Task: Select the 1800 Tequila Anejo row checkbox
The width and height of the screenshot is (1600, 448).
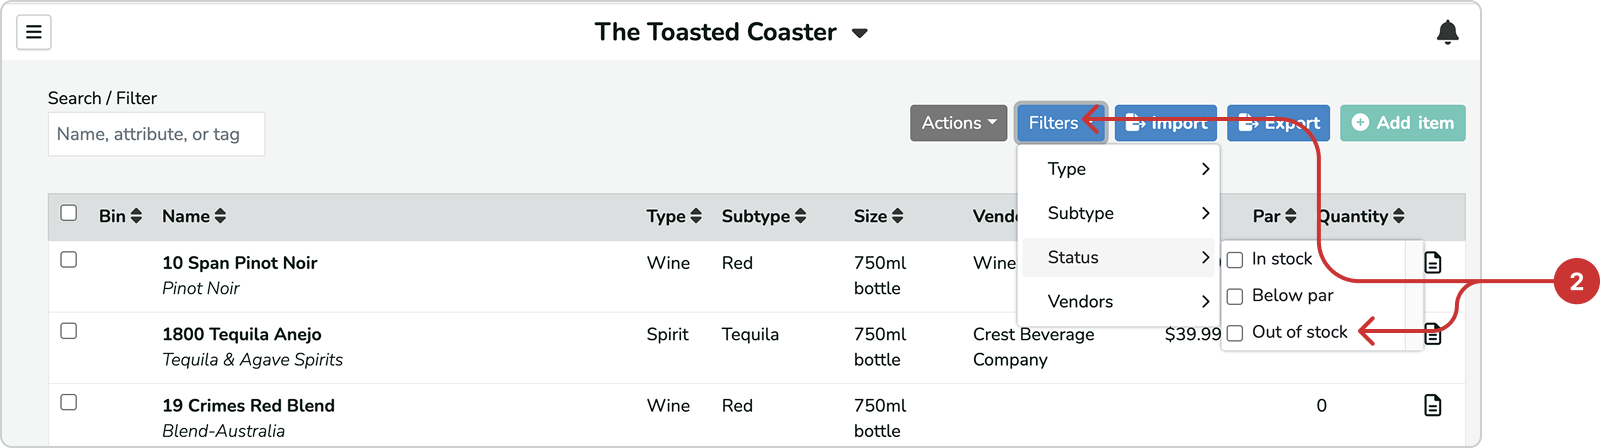Action: coord(69,331)
